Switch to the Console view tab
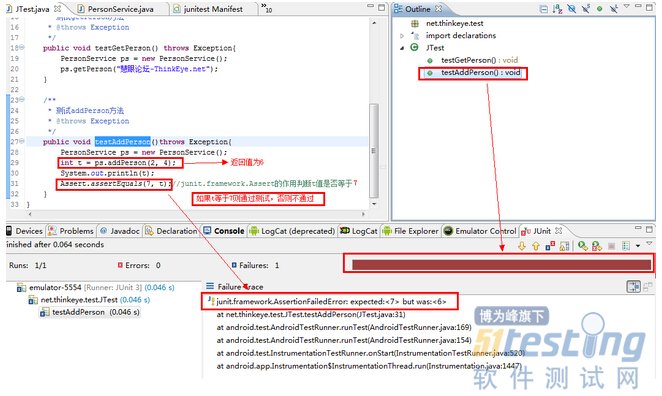 224,231
